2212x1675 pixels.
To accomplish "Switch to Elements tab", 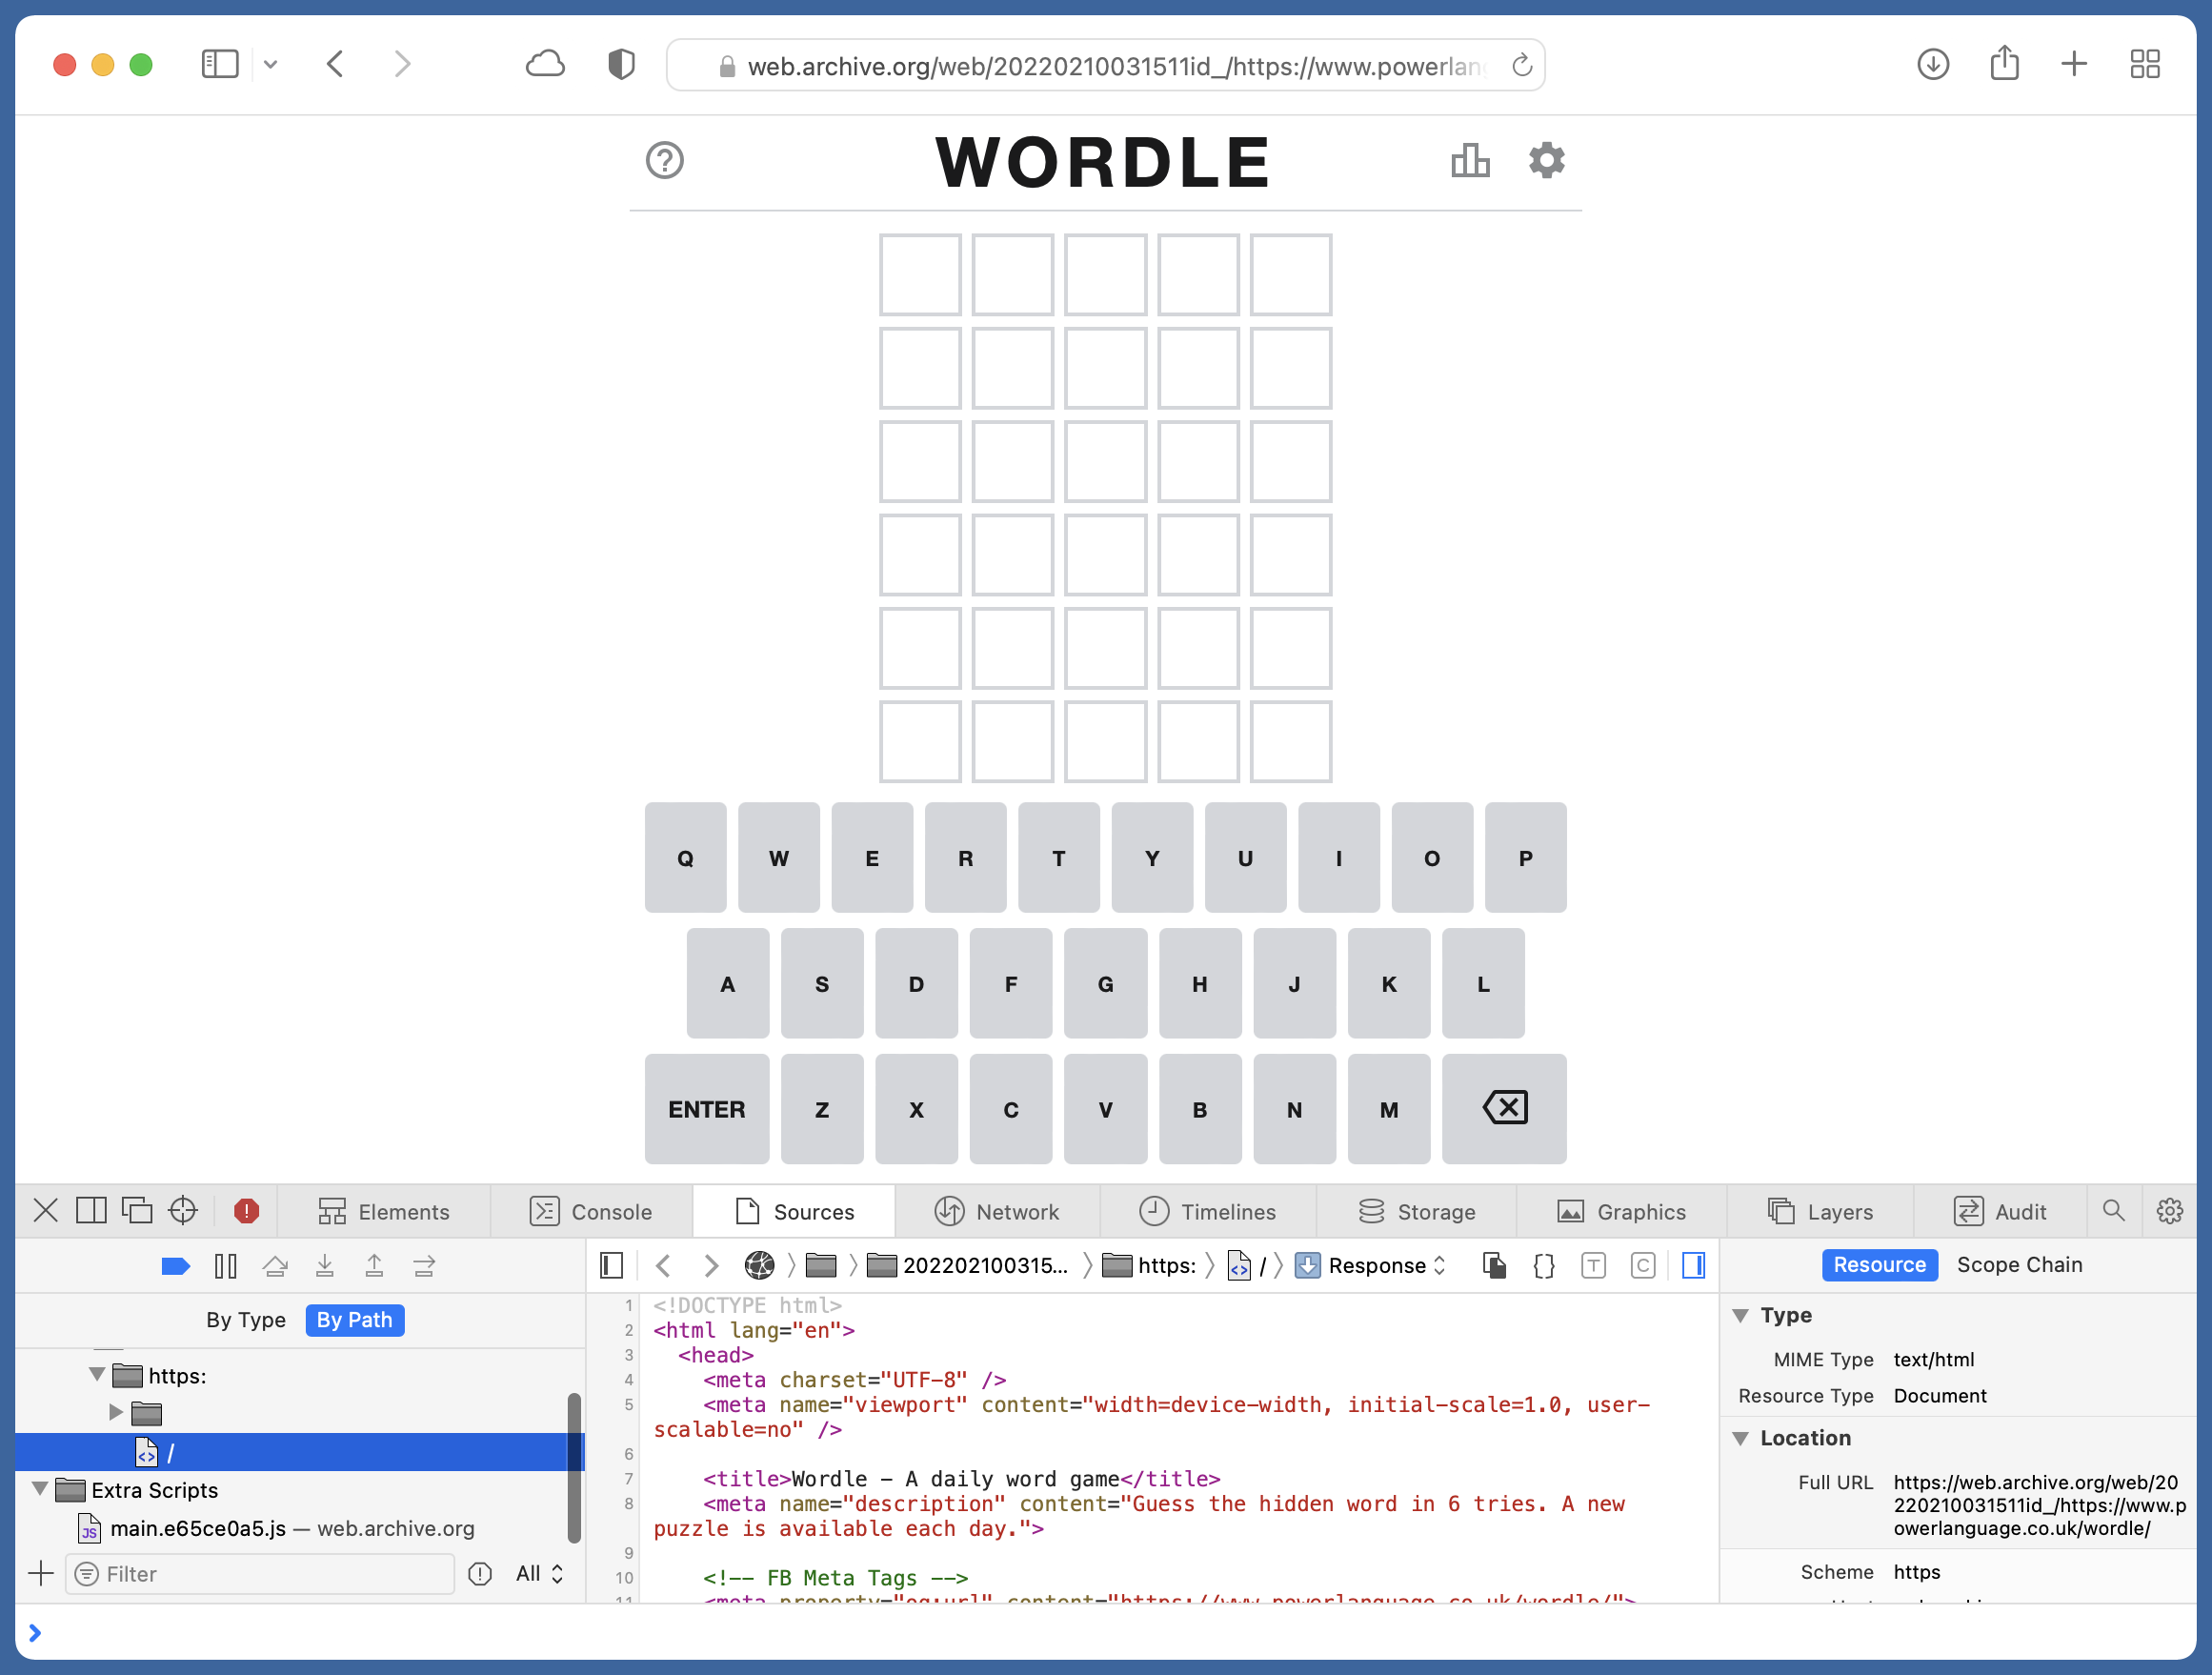I will pos(384,1211).
